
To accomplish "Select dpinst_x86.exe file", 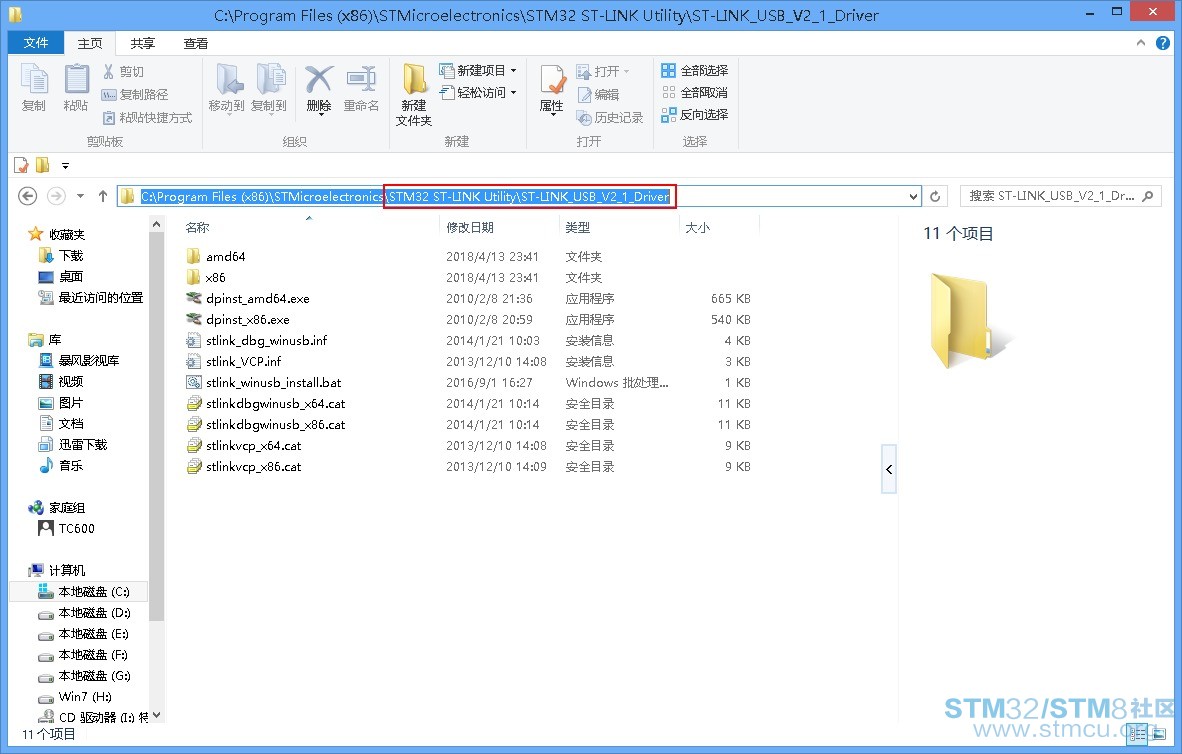I will tap(248, 320).
